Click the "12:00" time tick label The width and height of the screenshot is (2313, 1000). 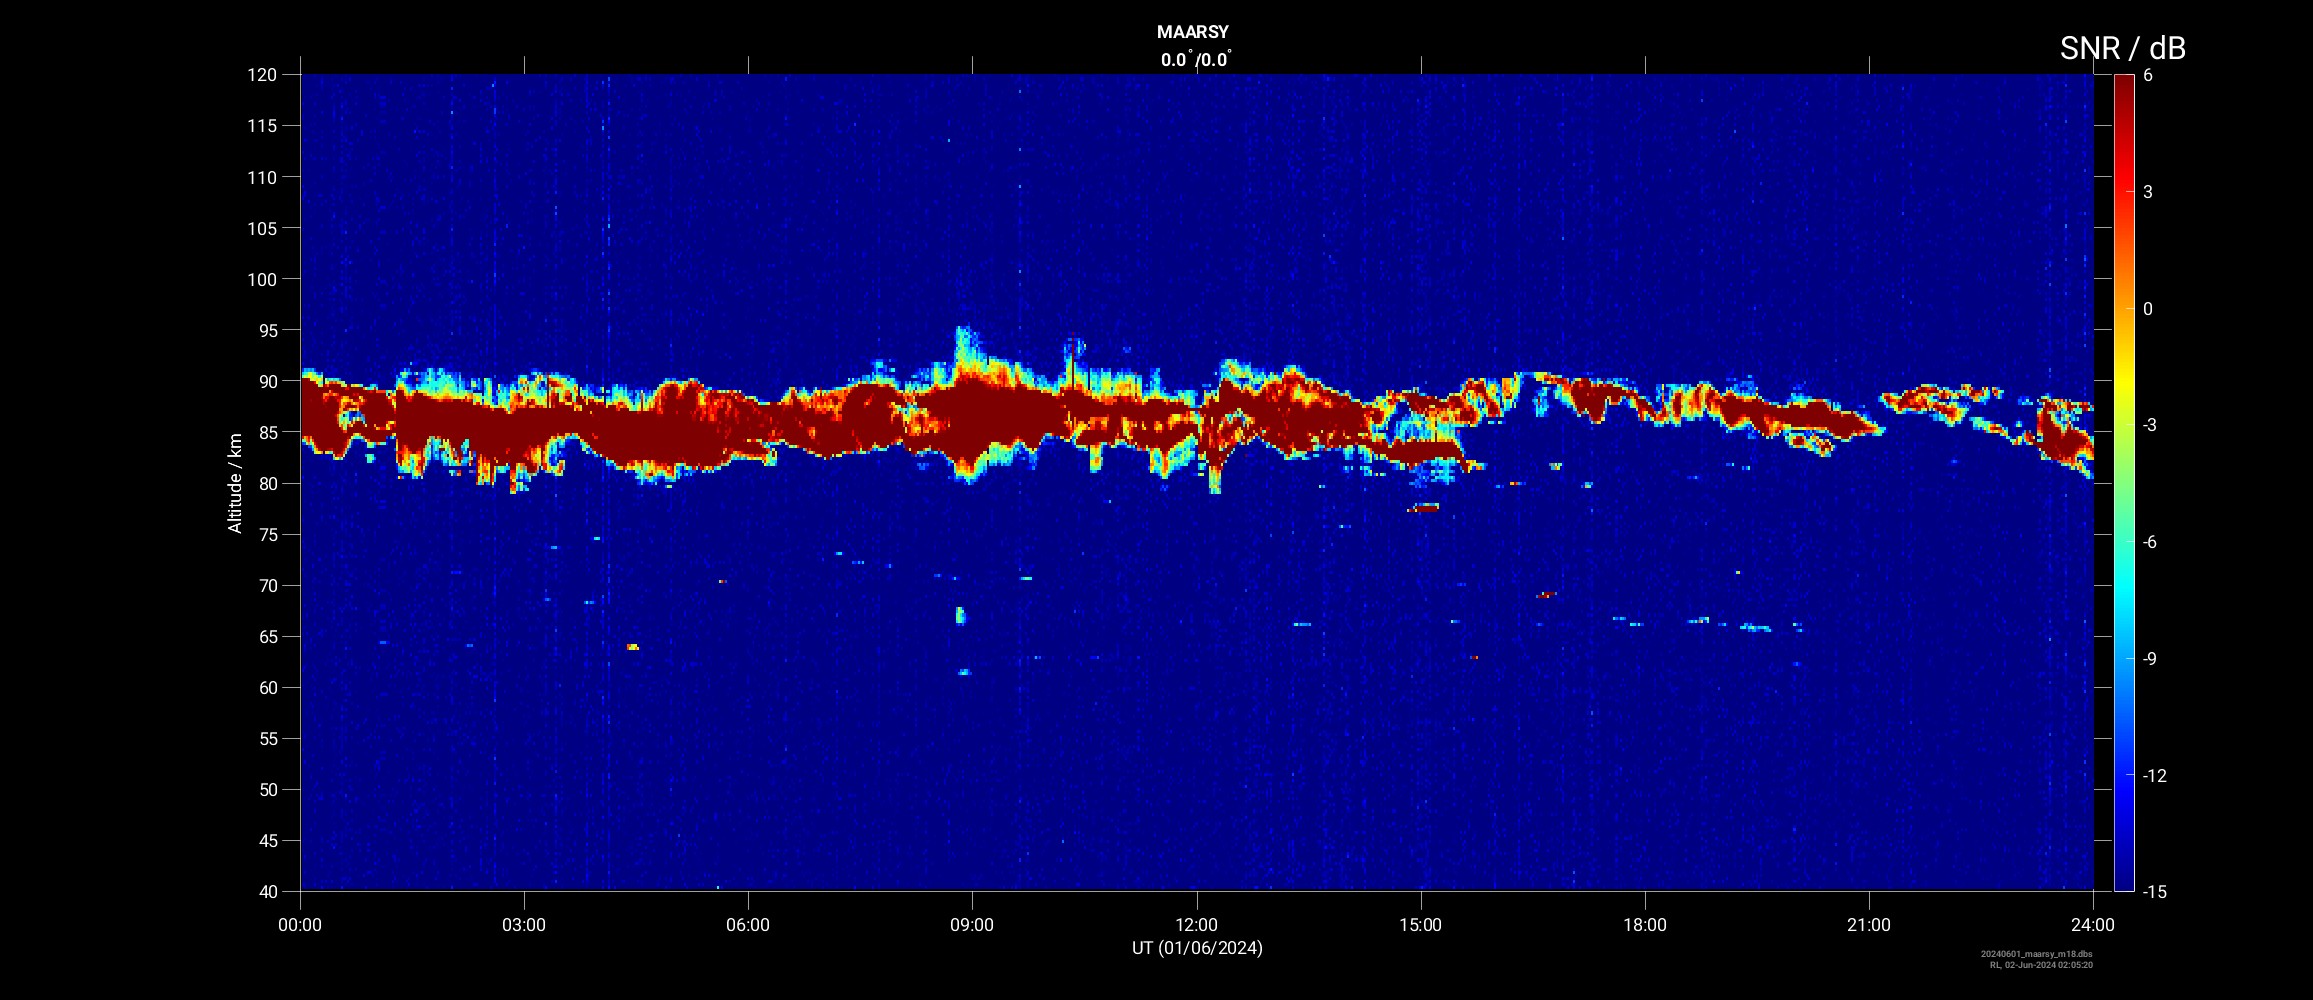click(1196, 925)
